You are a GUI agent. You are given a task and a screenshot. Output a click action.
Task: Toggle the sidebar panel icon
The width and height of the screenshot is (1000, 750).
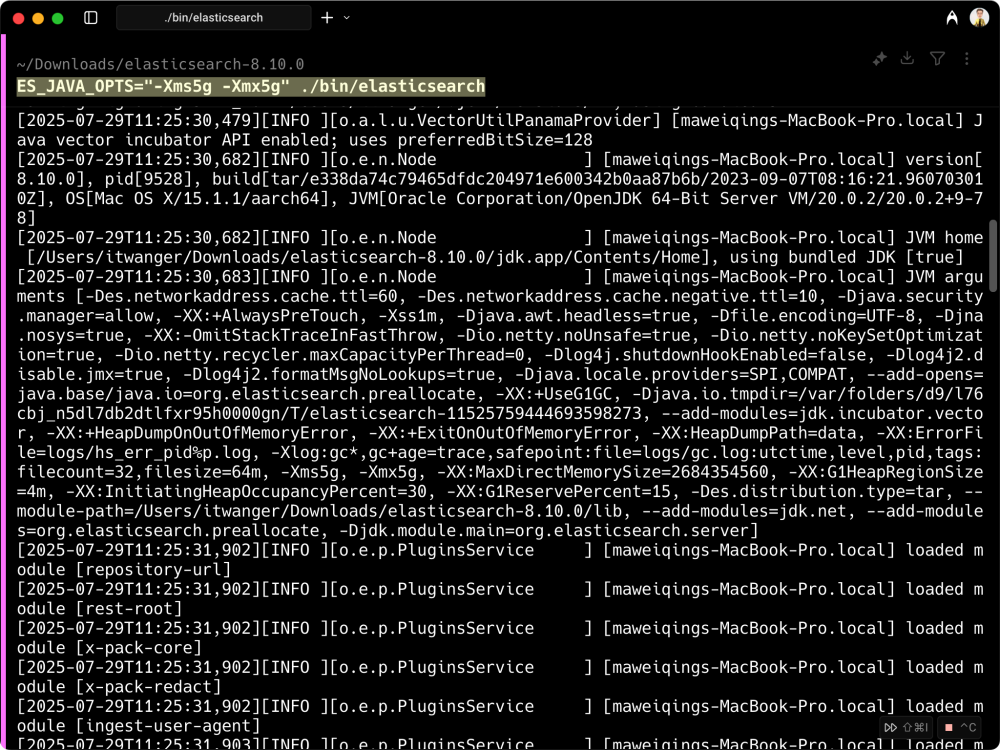(x=91, y=18)
